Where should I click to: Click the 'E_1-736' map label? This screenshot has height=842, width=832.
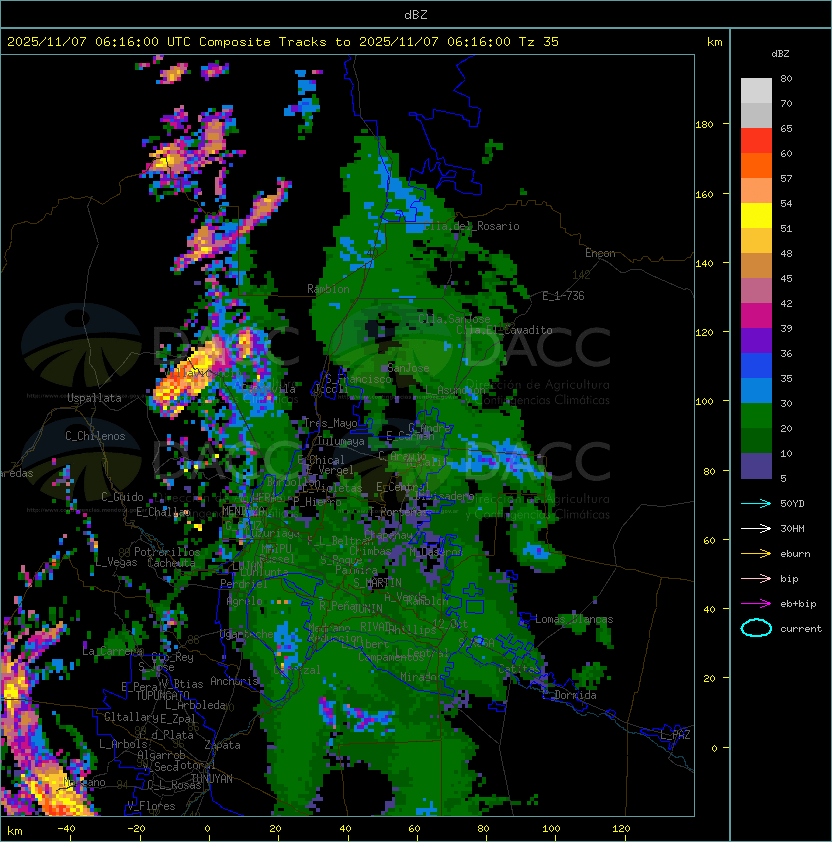(563, 296)
